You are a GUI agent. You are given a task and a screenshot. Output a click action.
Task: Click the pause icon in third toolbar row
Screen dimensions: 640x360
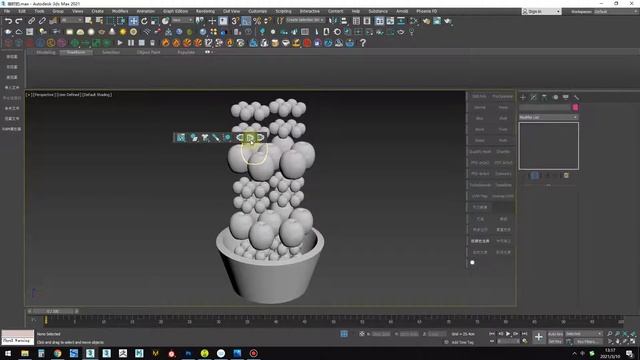(131, 42)
